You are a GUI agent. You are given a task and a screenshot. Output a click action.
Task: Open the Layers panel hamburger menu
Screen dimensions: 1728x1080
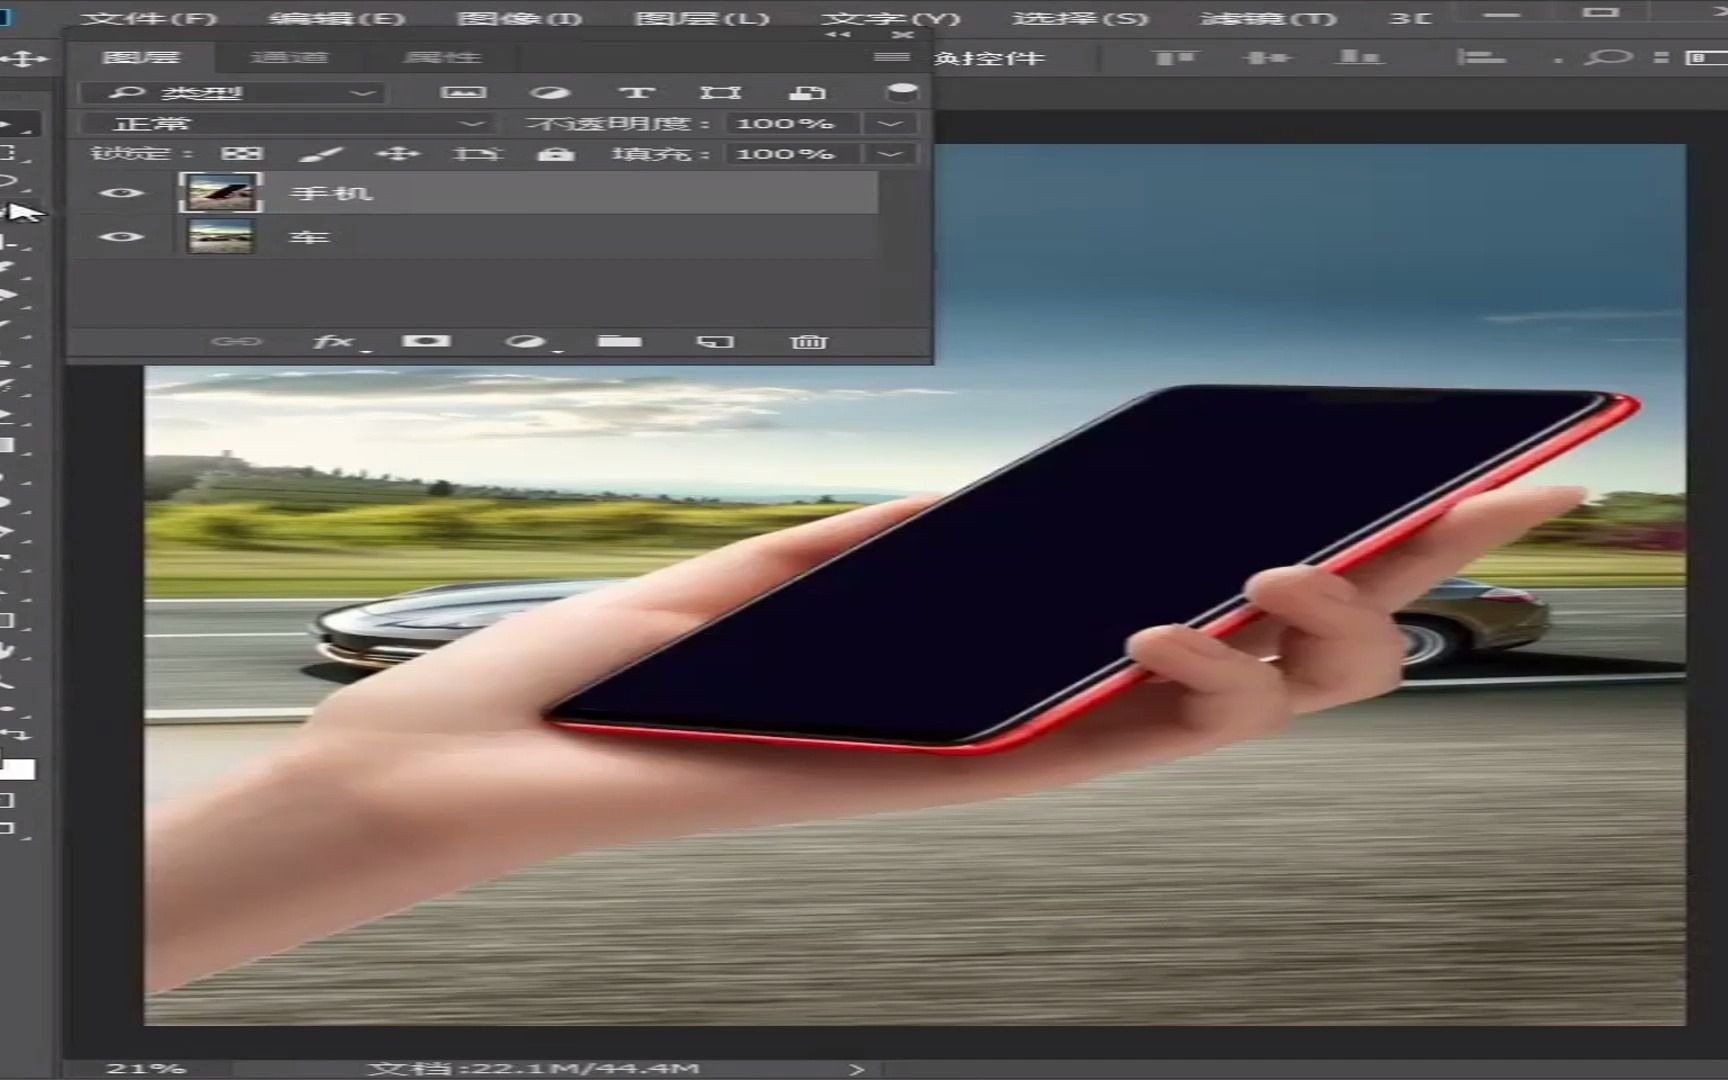coord(891,57)
